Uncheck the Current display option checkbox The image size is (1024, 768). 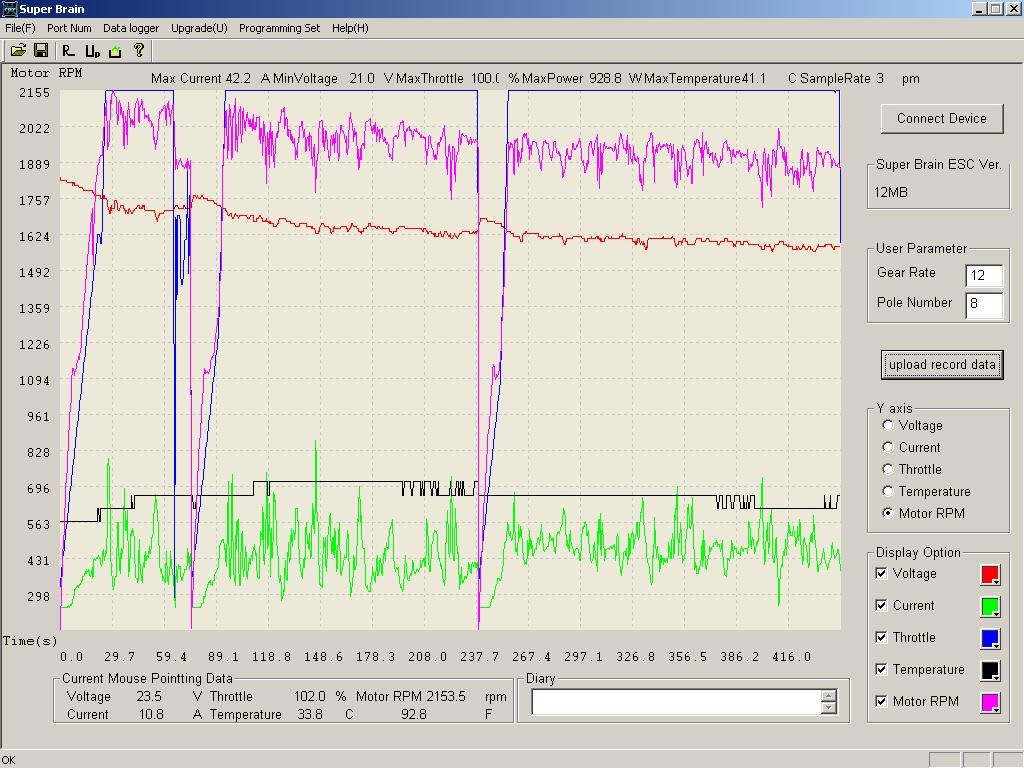pos(882,605)
